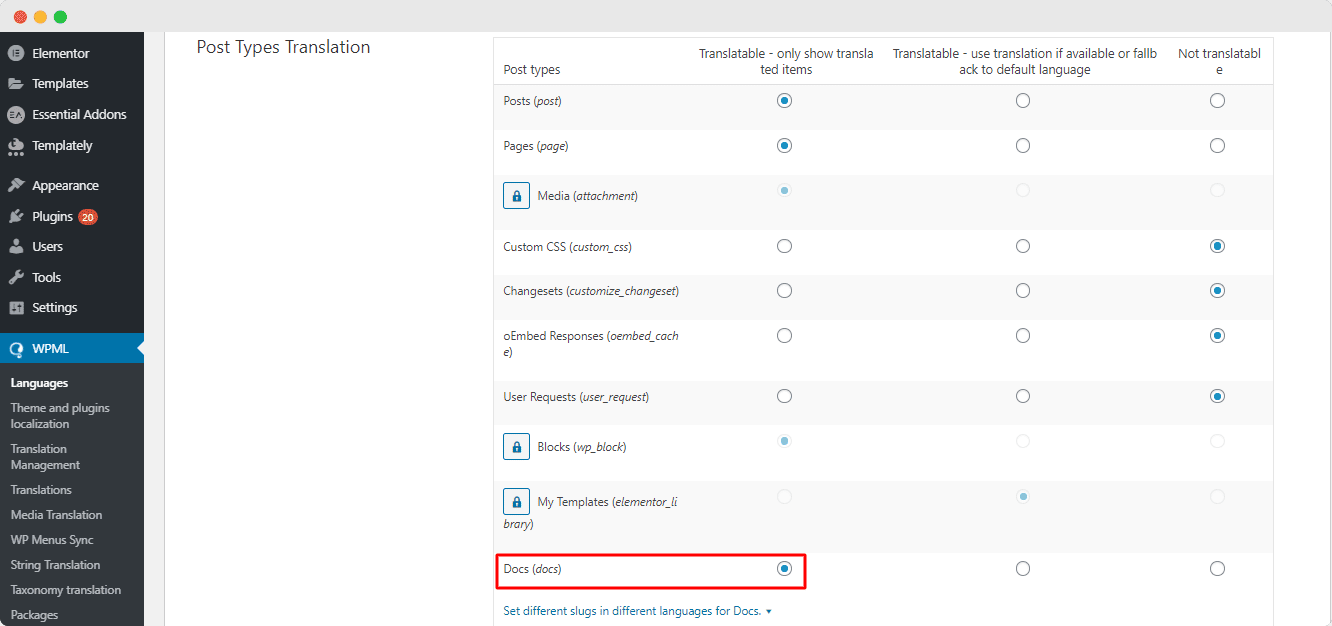Click the lock icon beside My Templates
The image size is (1332, 626).
click(516, 501)
